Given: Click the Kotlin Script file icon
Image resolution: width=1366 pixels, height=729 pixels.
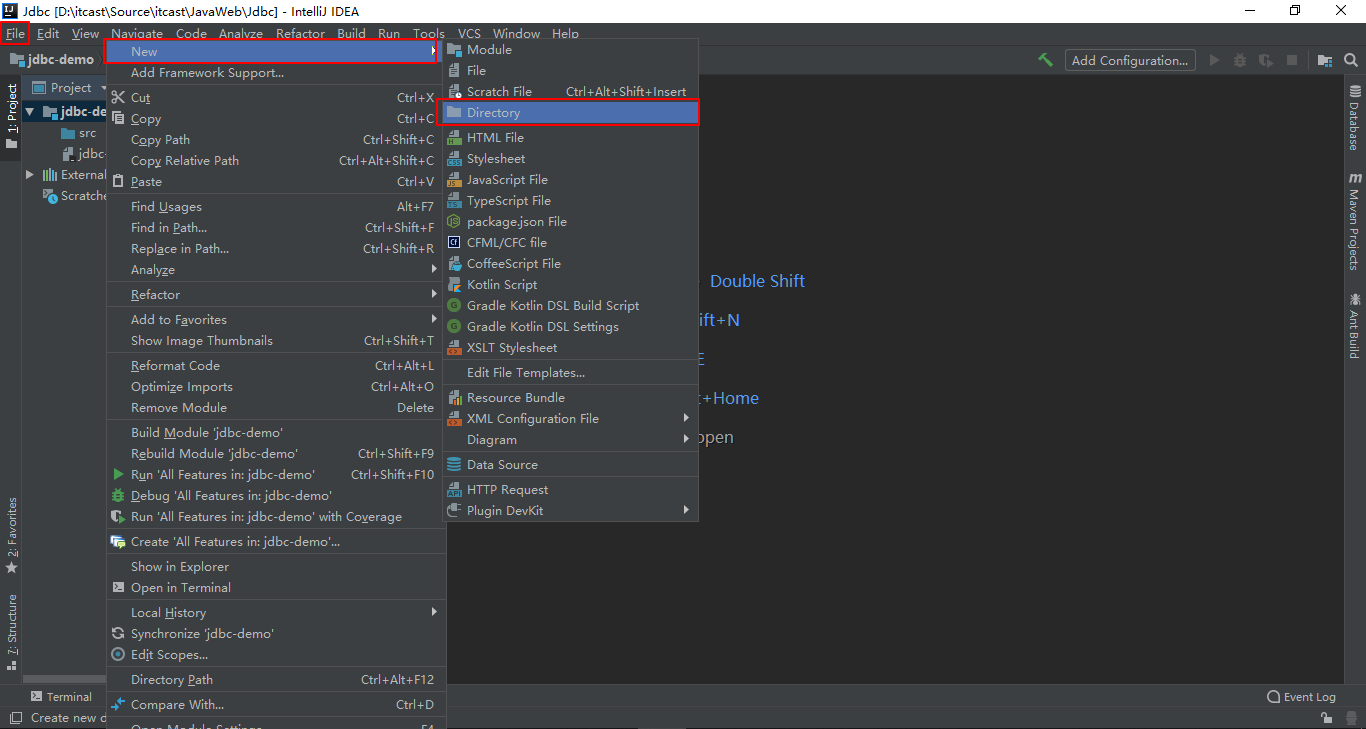Looking at the screenshot, I should 454,285.
